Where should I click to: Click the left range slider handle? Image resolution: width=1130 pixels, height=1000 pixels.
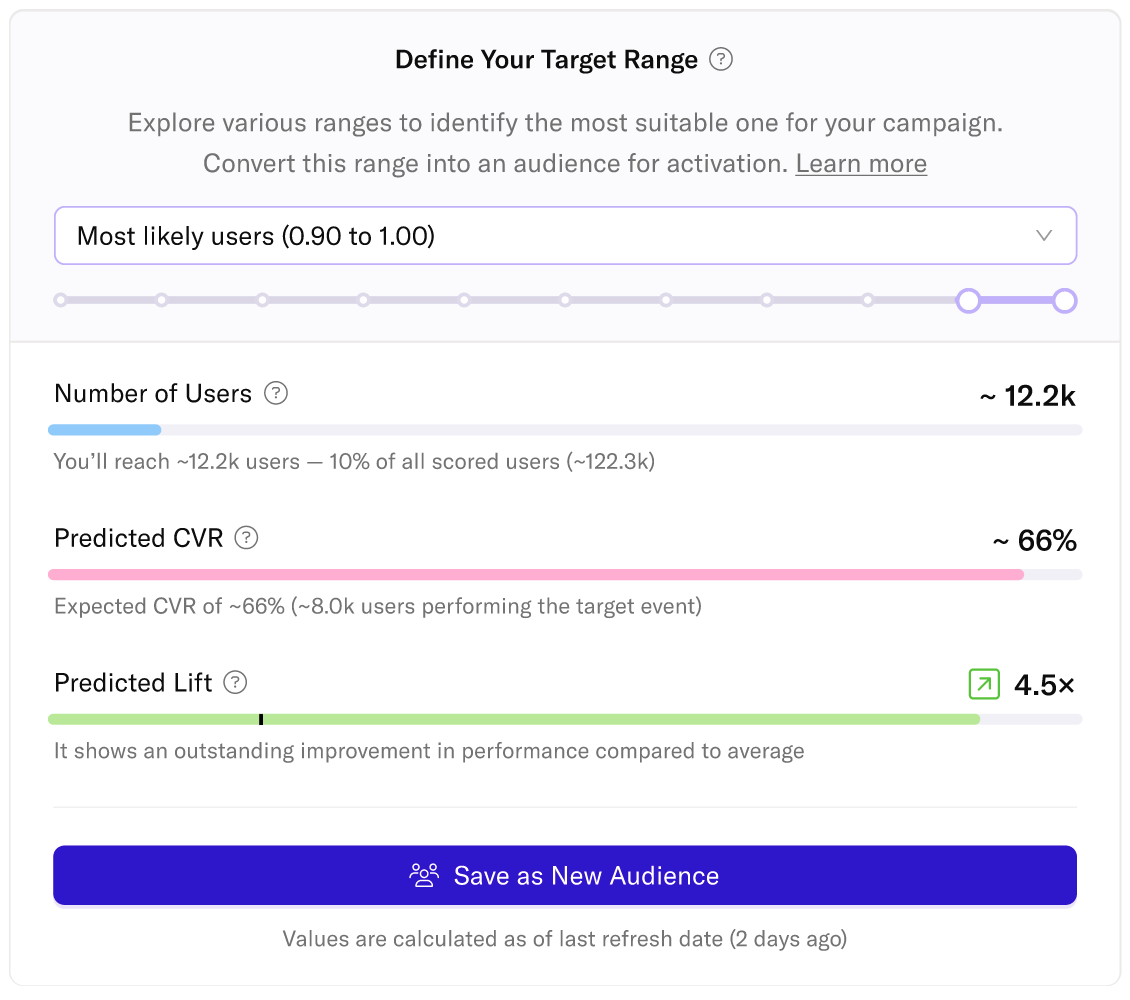point(968,300)
